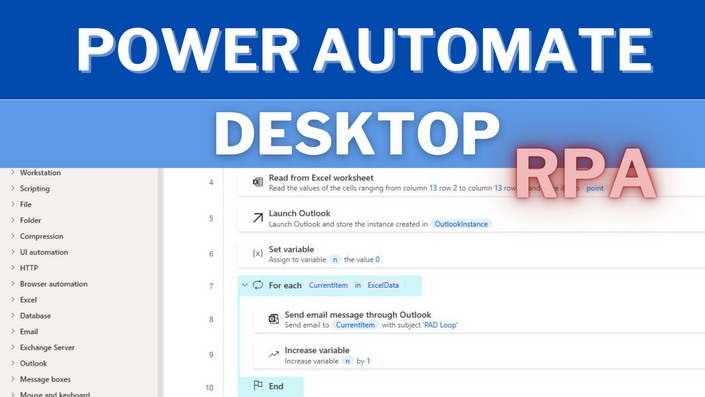Click the For each loop icon

258,285
